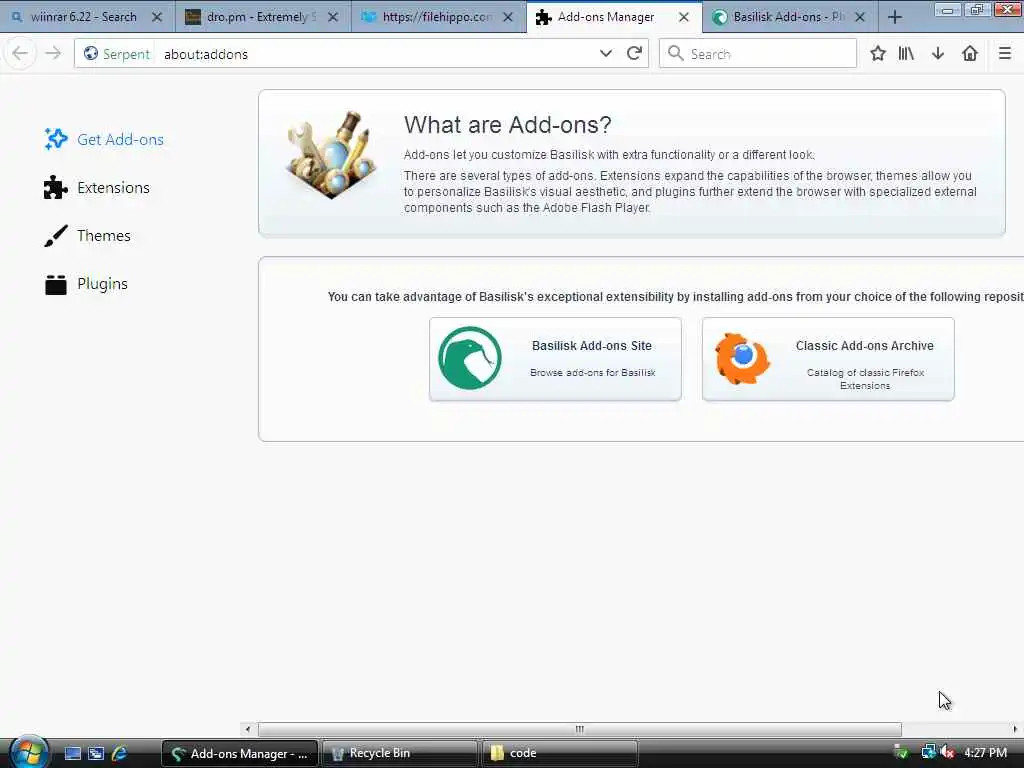Click the Themes paintbrush icon
Screen dimensions: 1024x768
(56, 236)
